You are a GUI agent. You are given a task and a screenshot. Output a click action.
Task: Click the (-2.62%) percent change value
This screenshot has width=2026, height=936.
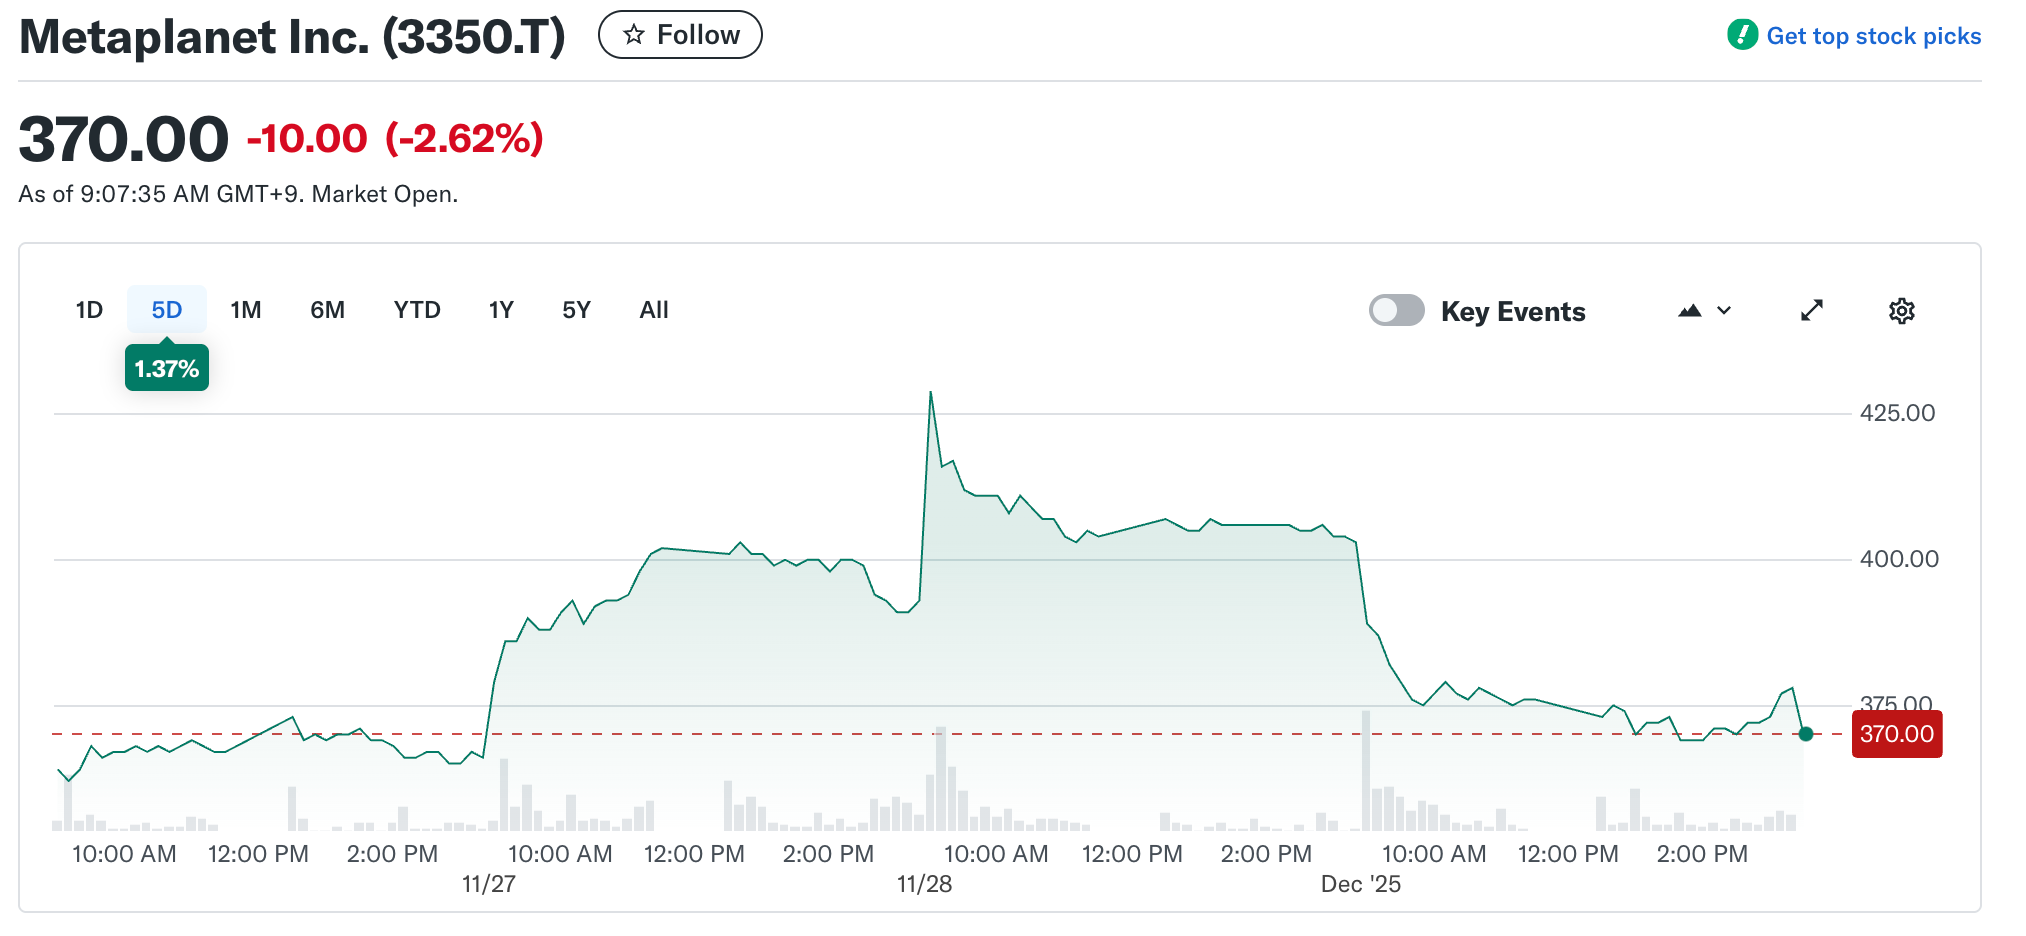coord(464,138)
